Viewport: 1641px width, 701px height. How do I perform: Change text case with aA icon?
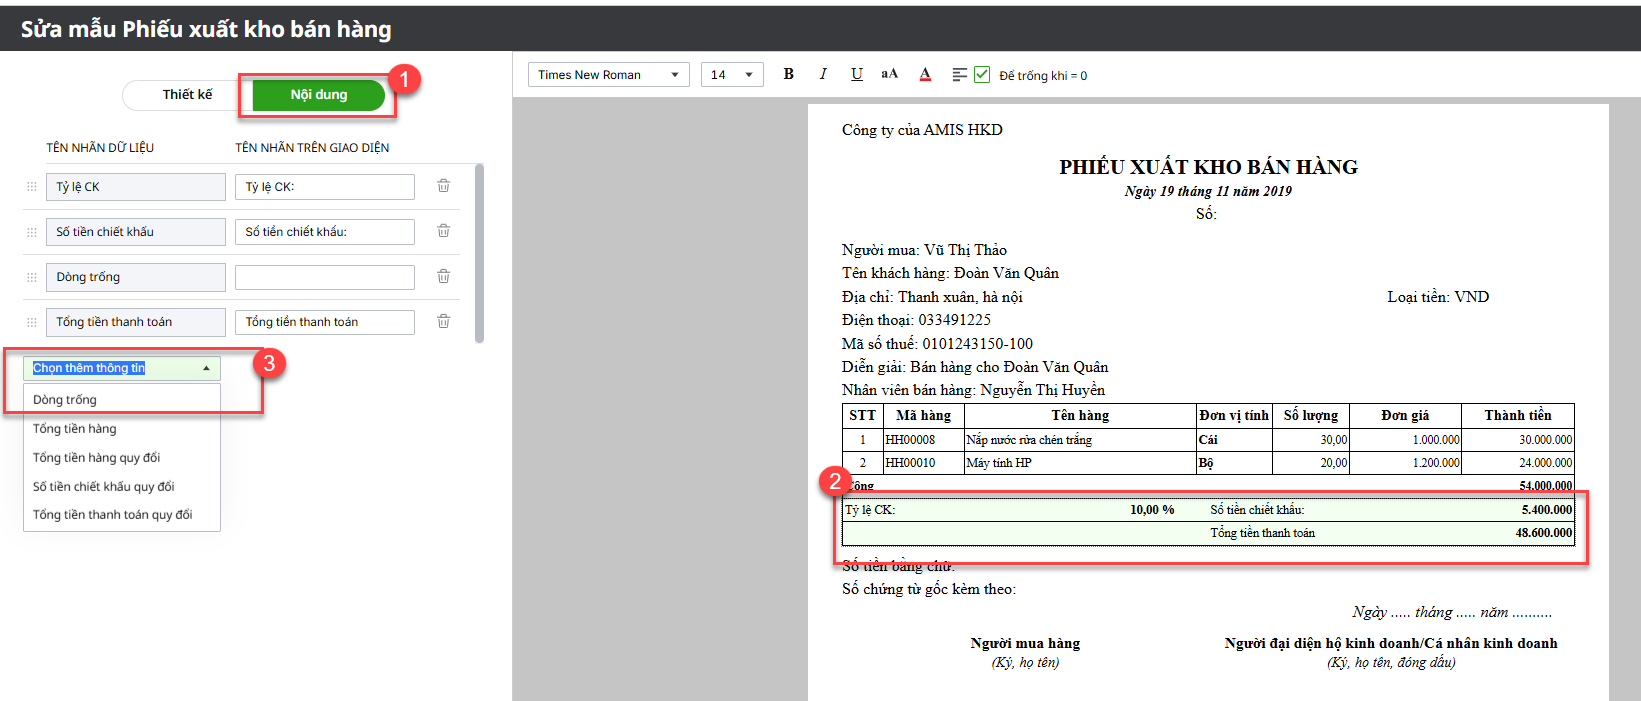(889, 74)
